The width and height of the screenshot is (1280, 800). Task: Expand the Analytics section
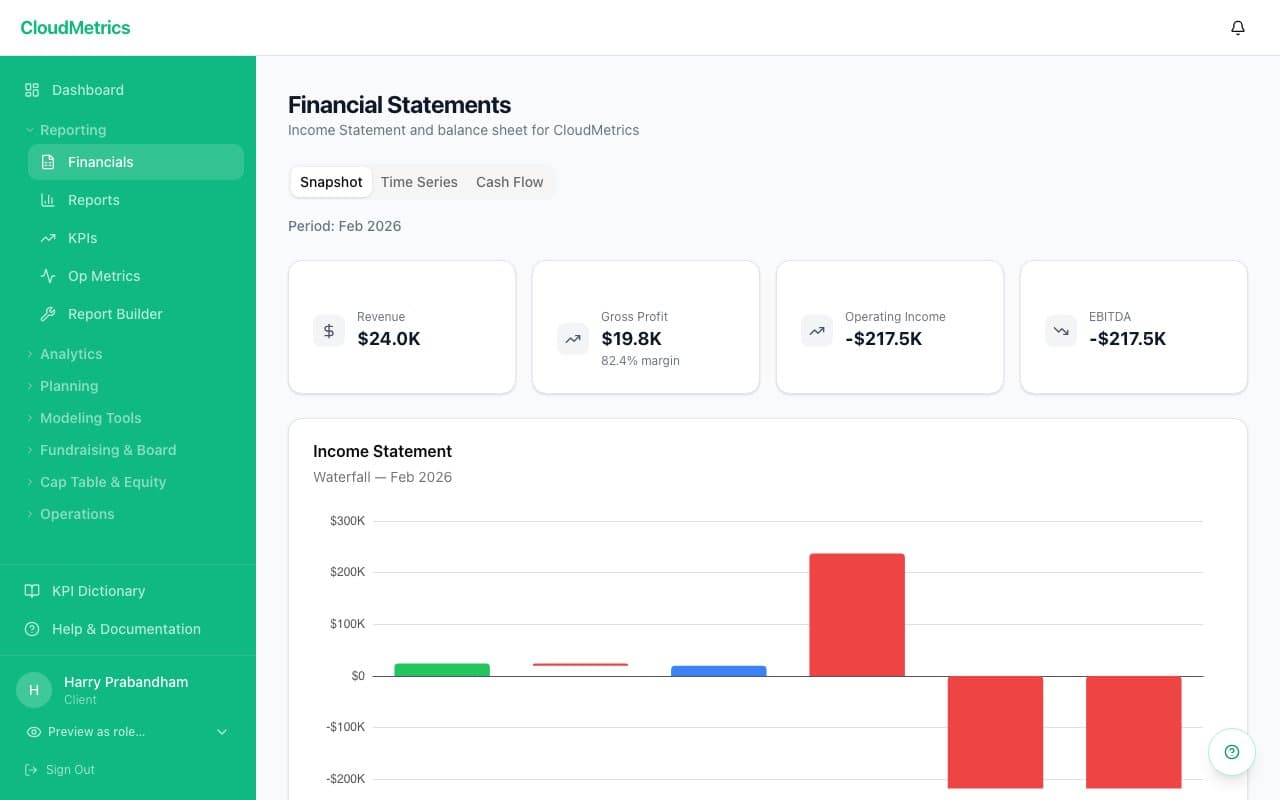pos(71,354)
